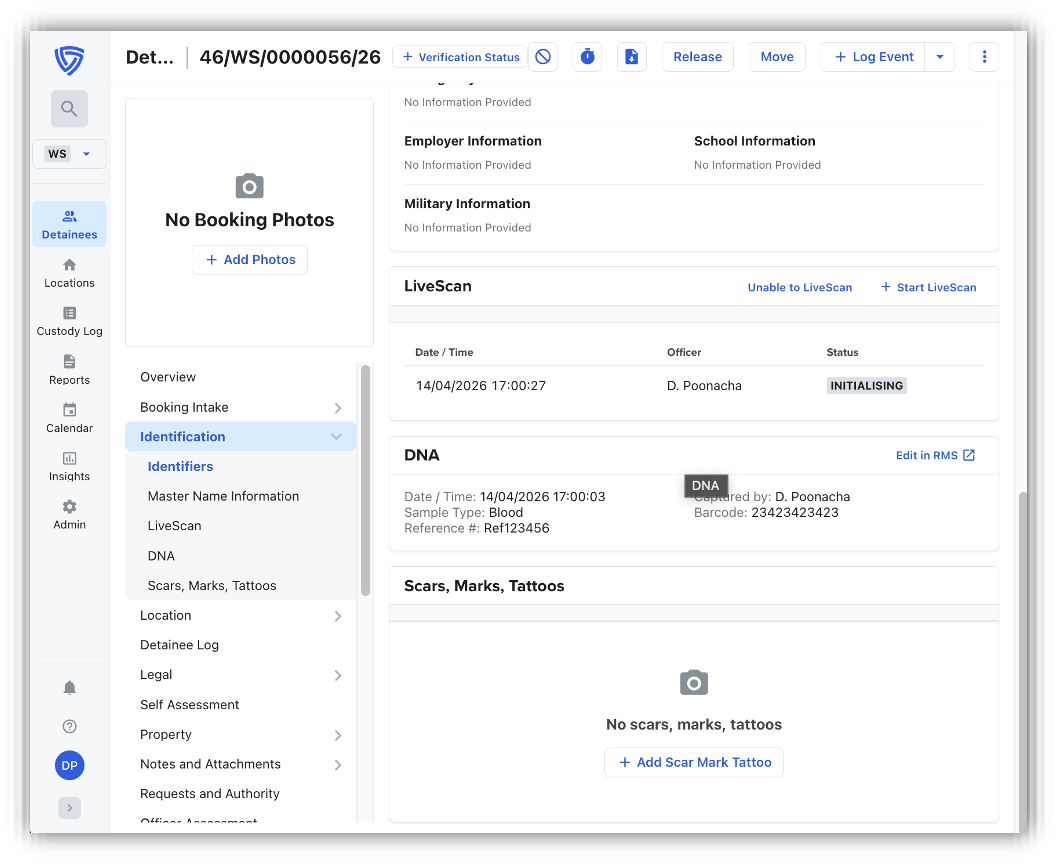
Task: Click Add Scar Mark Tattoo button
Action: point(694,762)
